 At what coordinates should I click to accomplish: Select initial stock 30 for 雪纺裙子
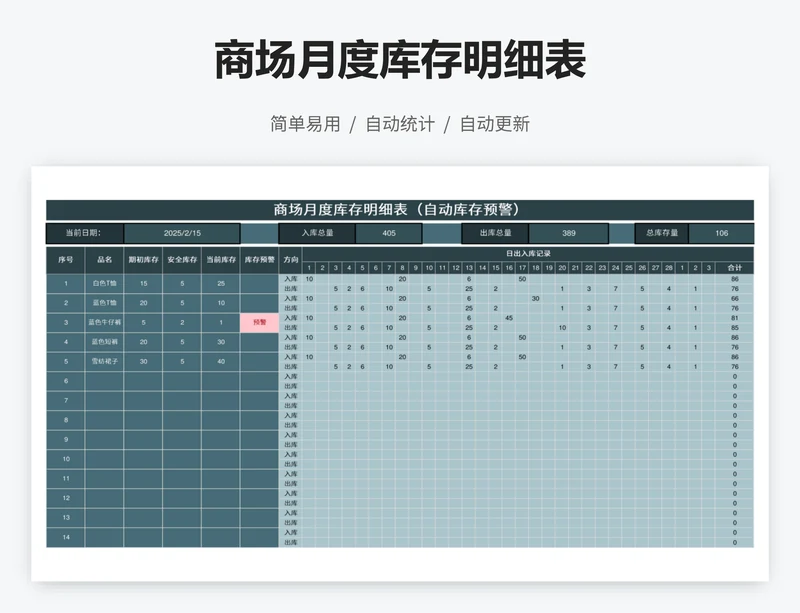pos(143,361)
